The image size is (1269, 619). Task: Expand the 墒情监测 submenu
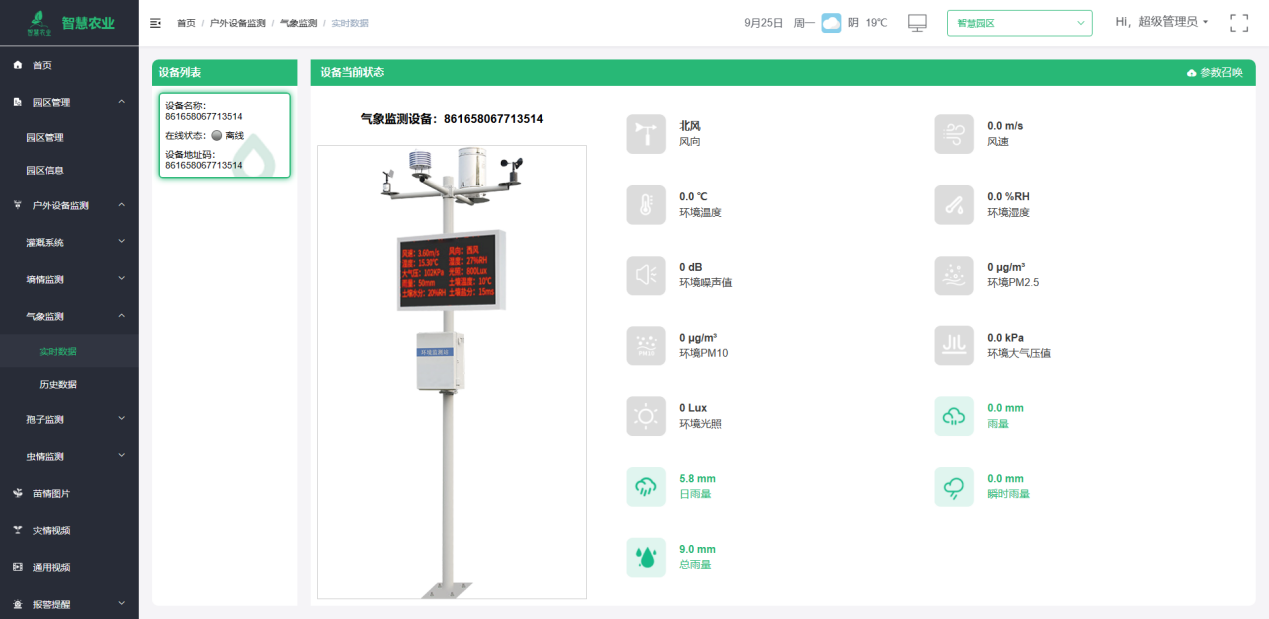pos(121,279)
